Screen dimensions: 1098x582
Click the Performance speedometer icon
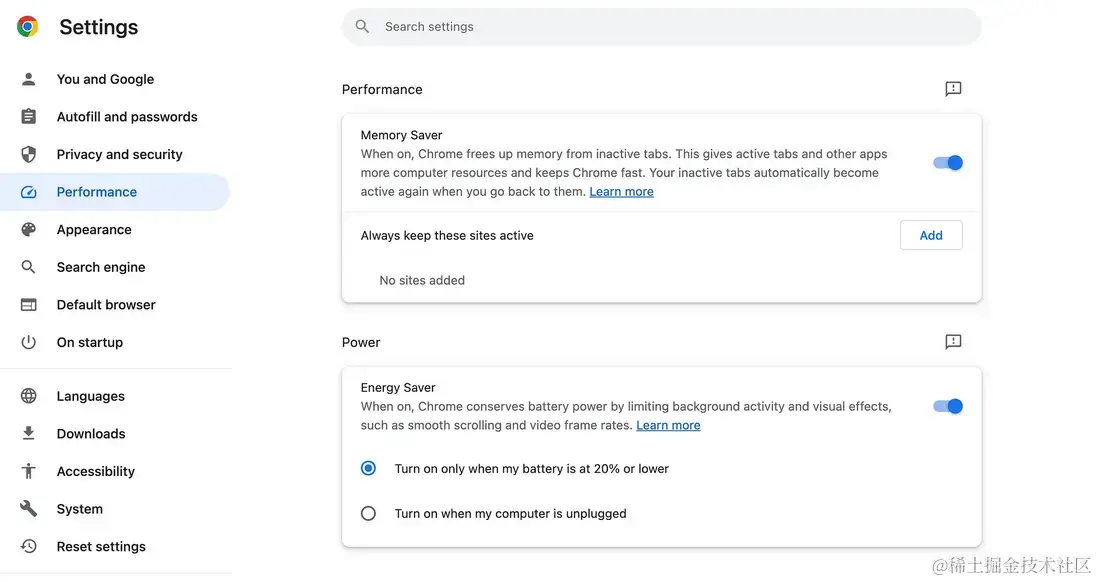28,192
